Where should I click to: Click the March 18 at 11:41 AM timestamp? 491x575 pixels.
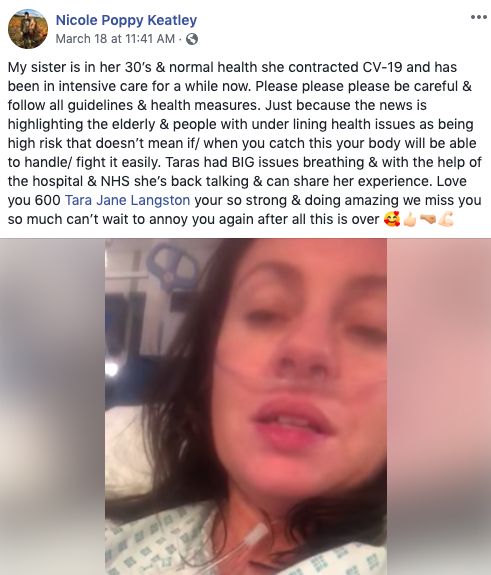click(x=115, y=39)
